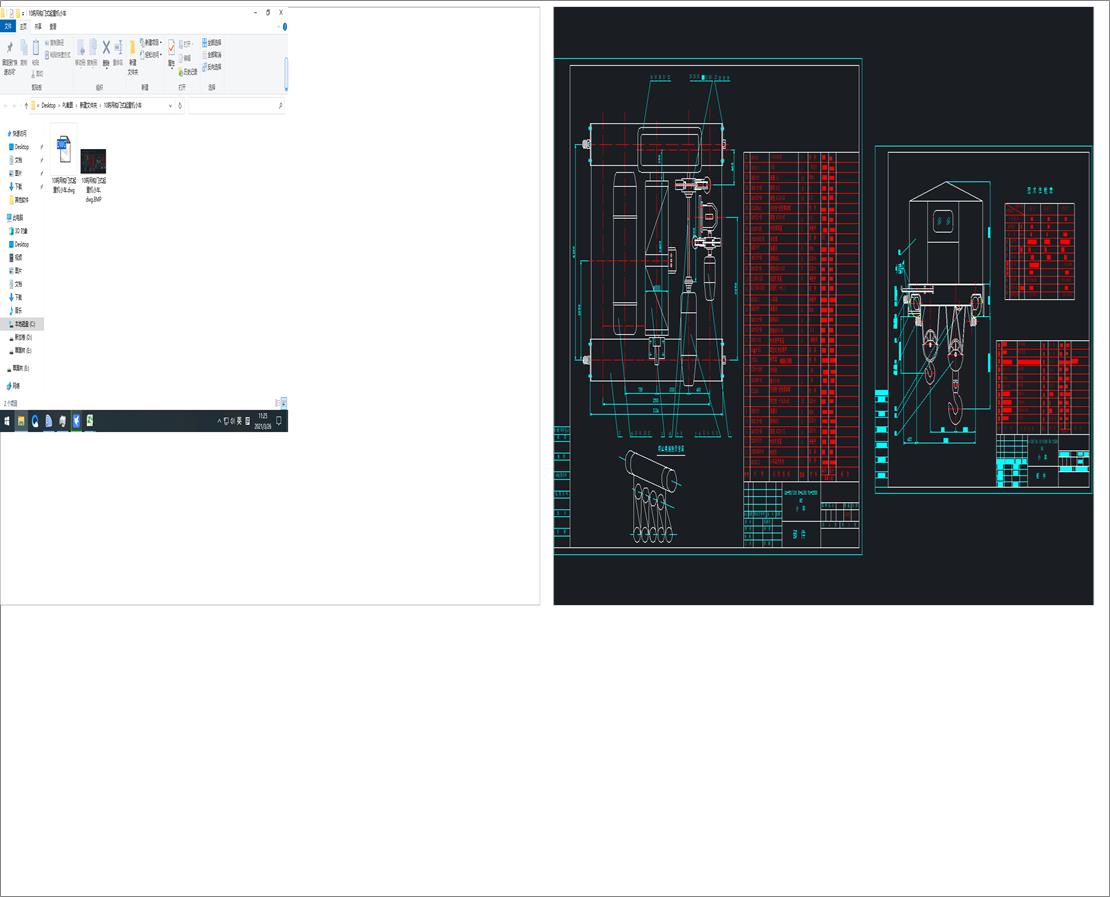Switch to the View ribbon tab

[x=50, y=27]
